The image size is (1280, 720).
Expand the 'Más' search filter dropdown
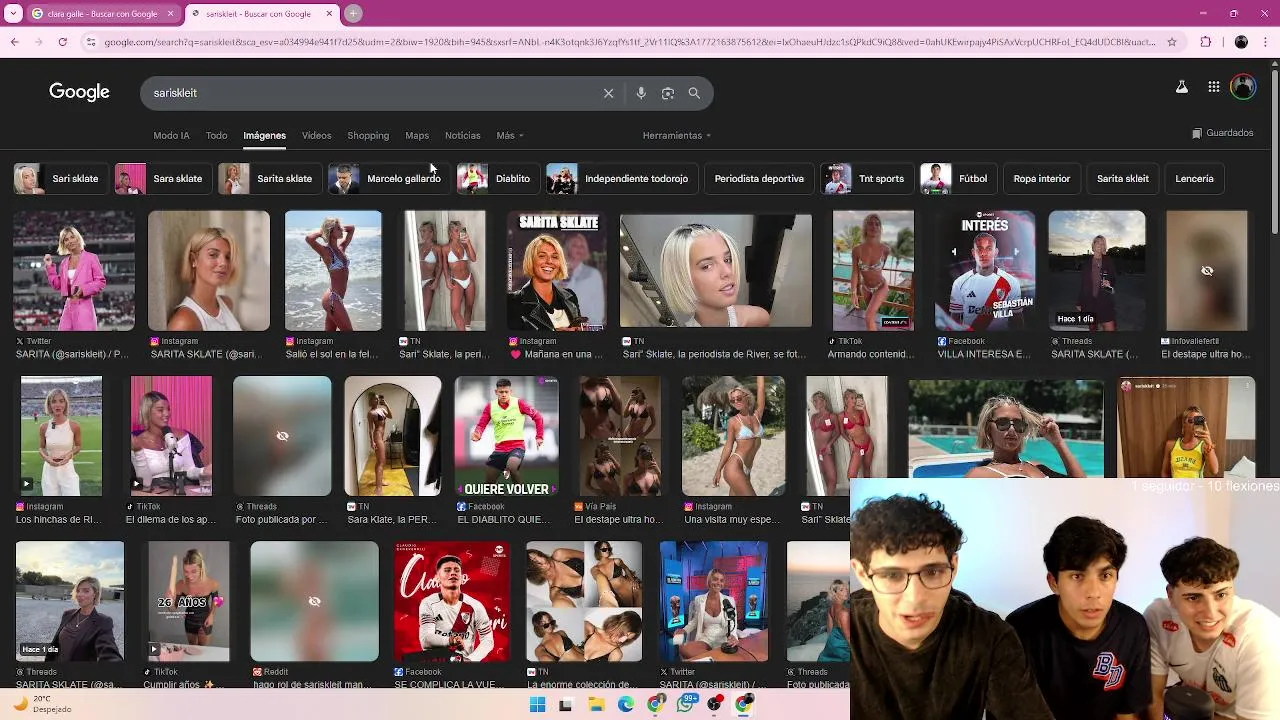pyautogui.click(x=509, y=136)
